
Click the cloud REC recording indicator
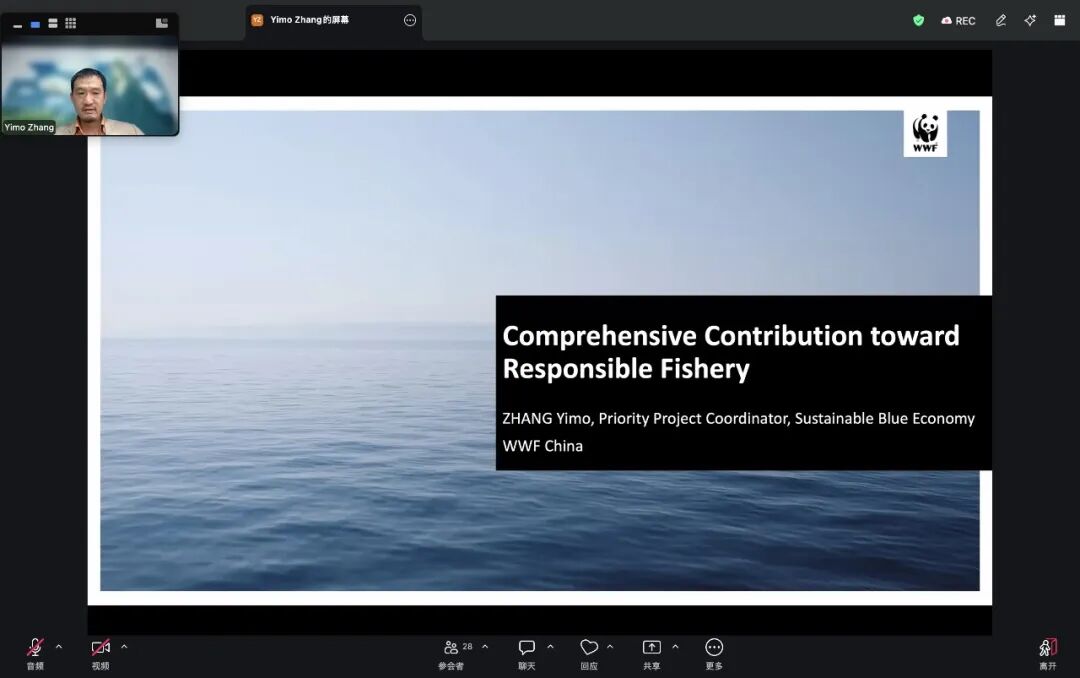[x=958, y=21]
